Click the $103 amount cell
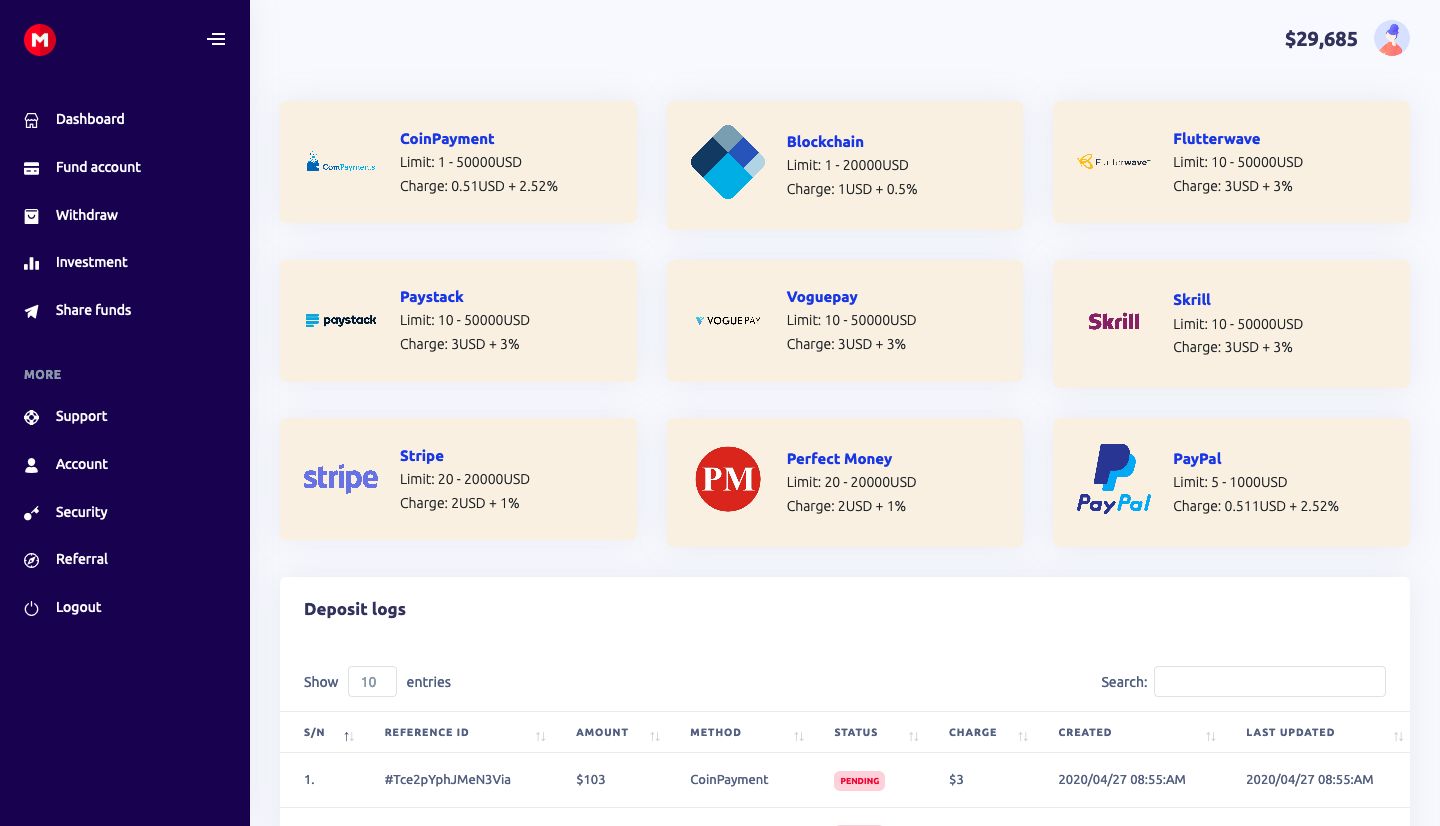Screen dimensions: 1440x826 click(591, 780)
